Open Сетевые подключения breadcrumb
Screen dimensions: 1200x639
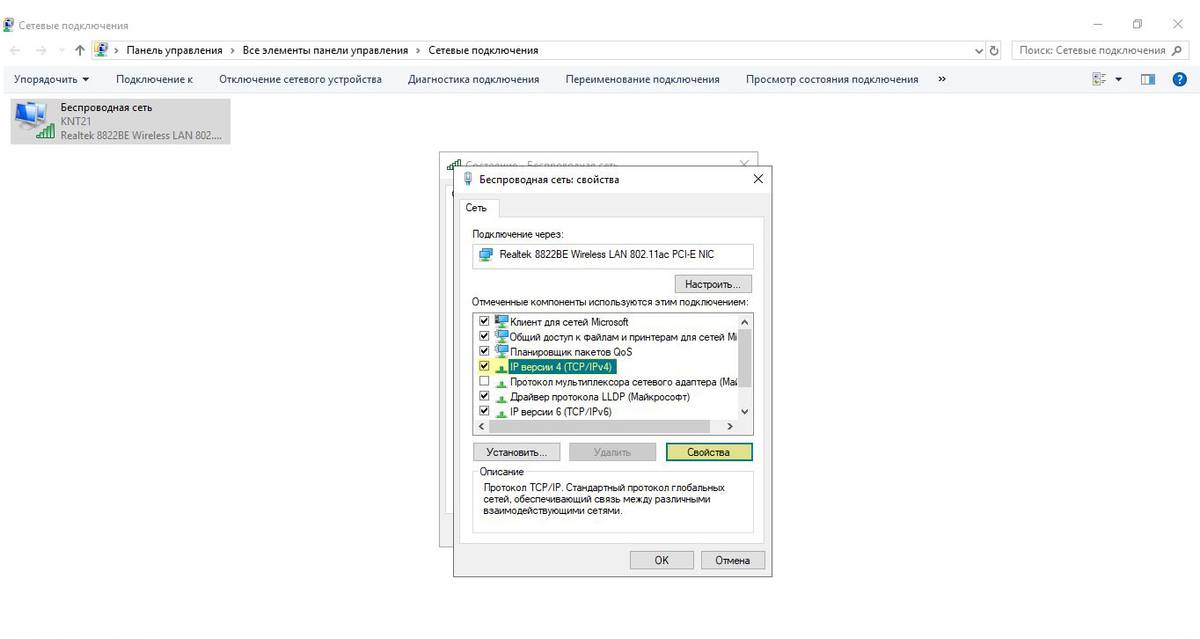[483, 50]
